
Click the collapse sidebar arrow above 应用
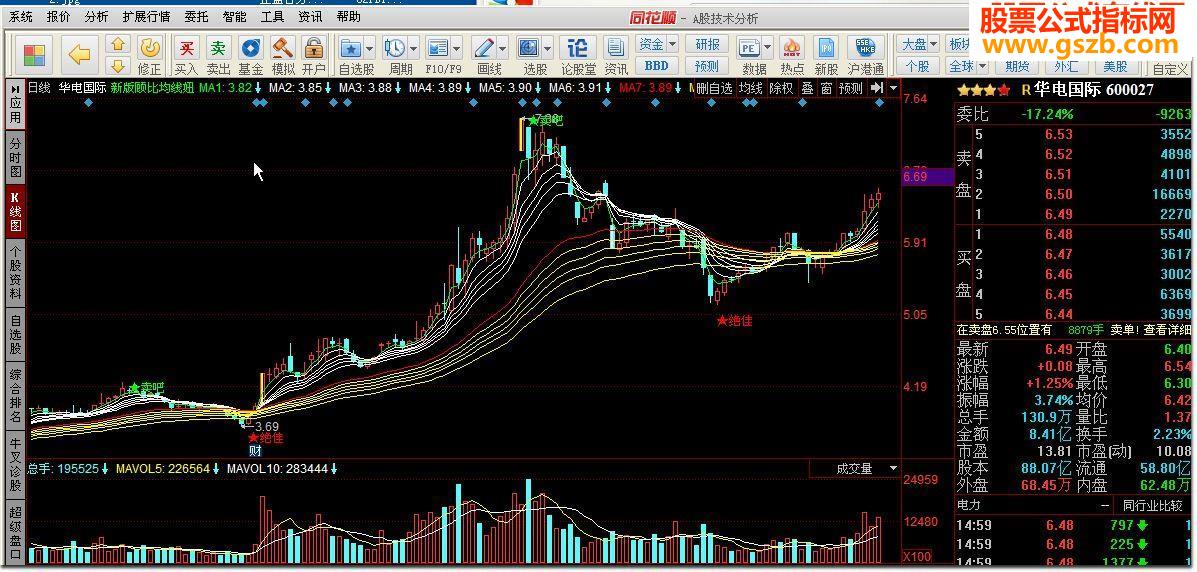point(15,89)
